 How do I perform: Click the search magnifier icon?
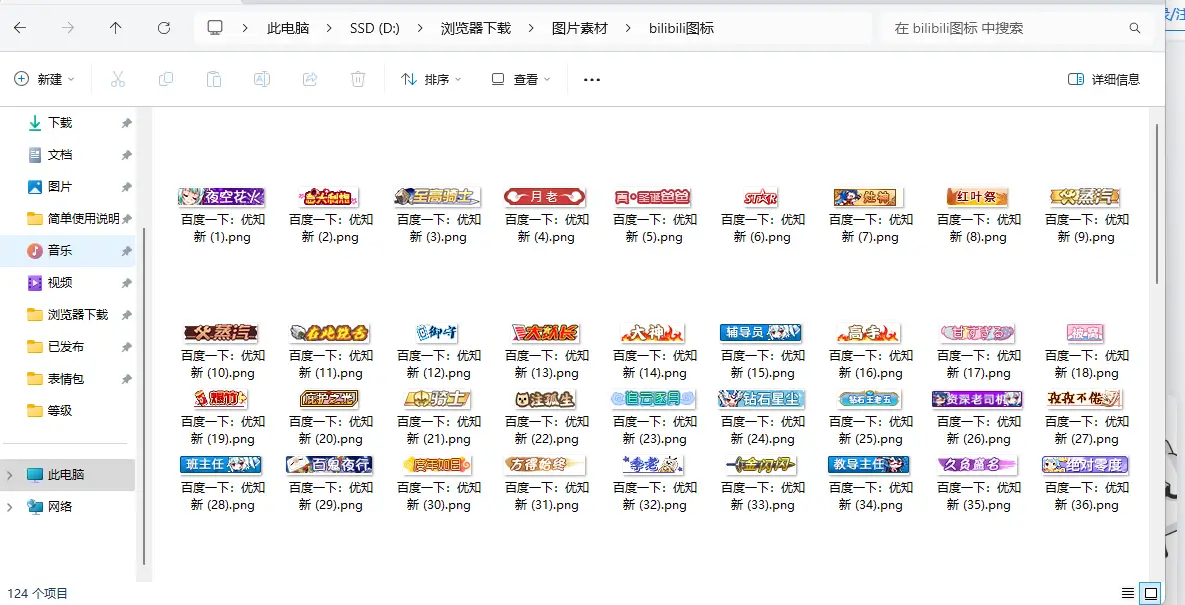pyautogui.click(x=1134, y=28)
